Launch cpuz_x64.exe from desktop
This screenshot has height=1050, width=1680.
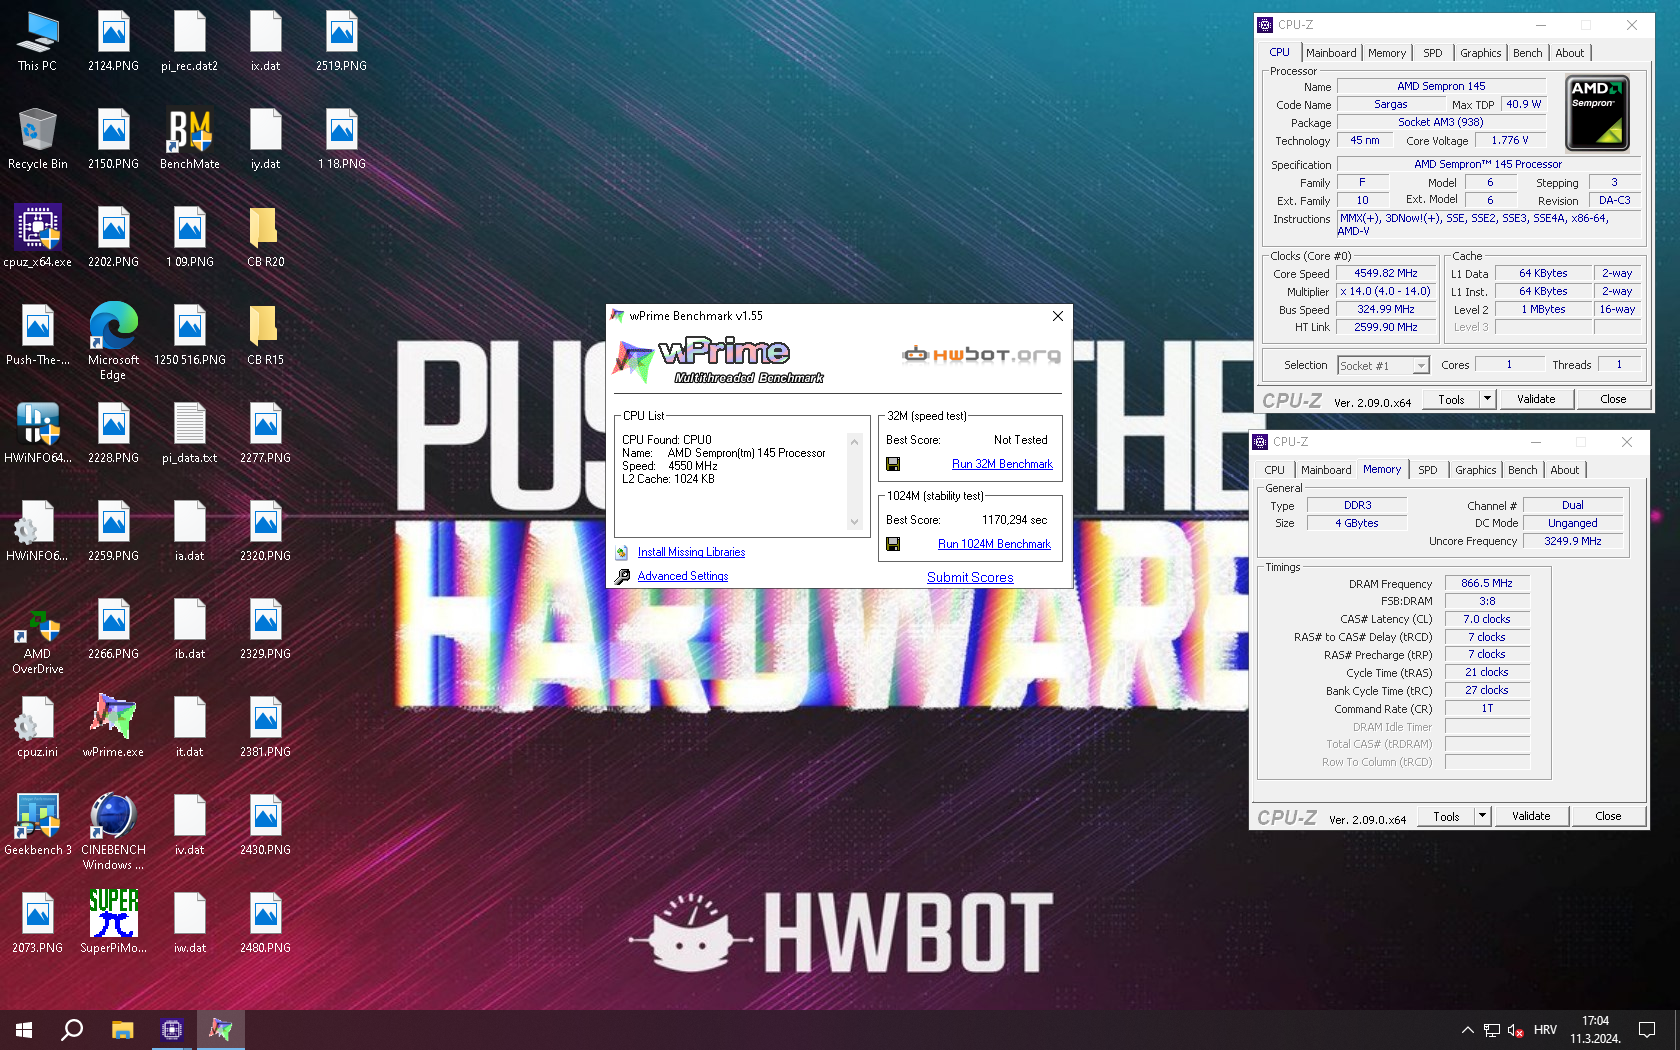pyautogui.click(x=37, y=237)
